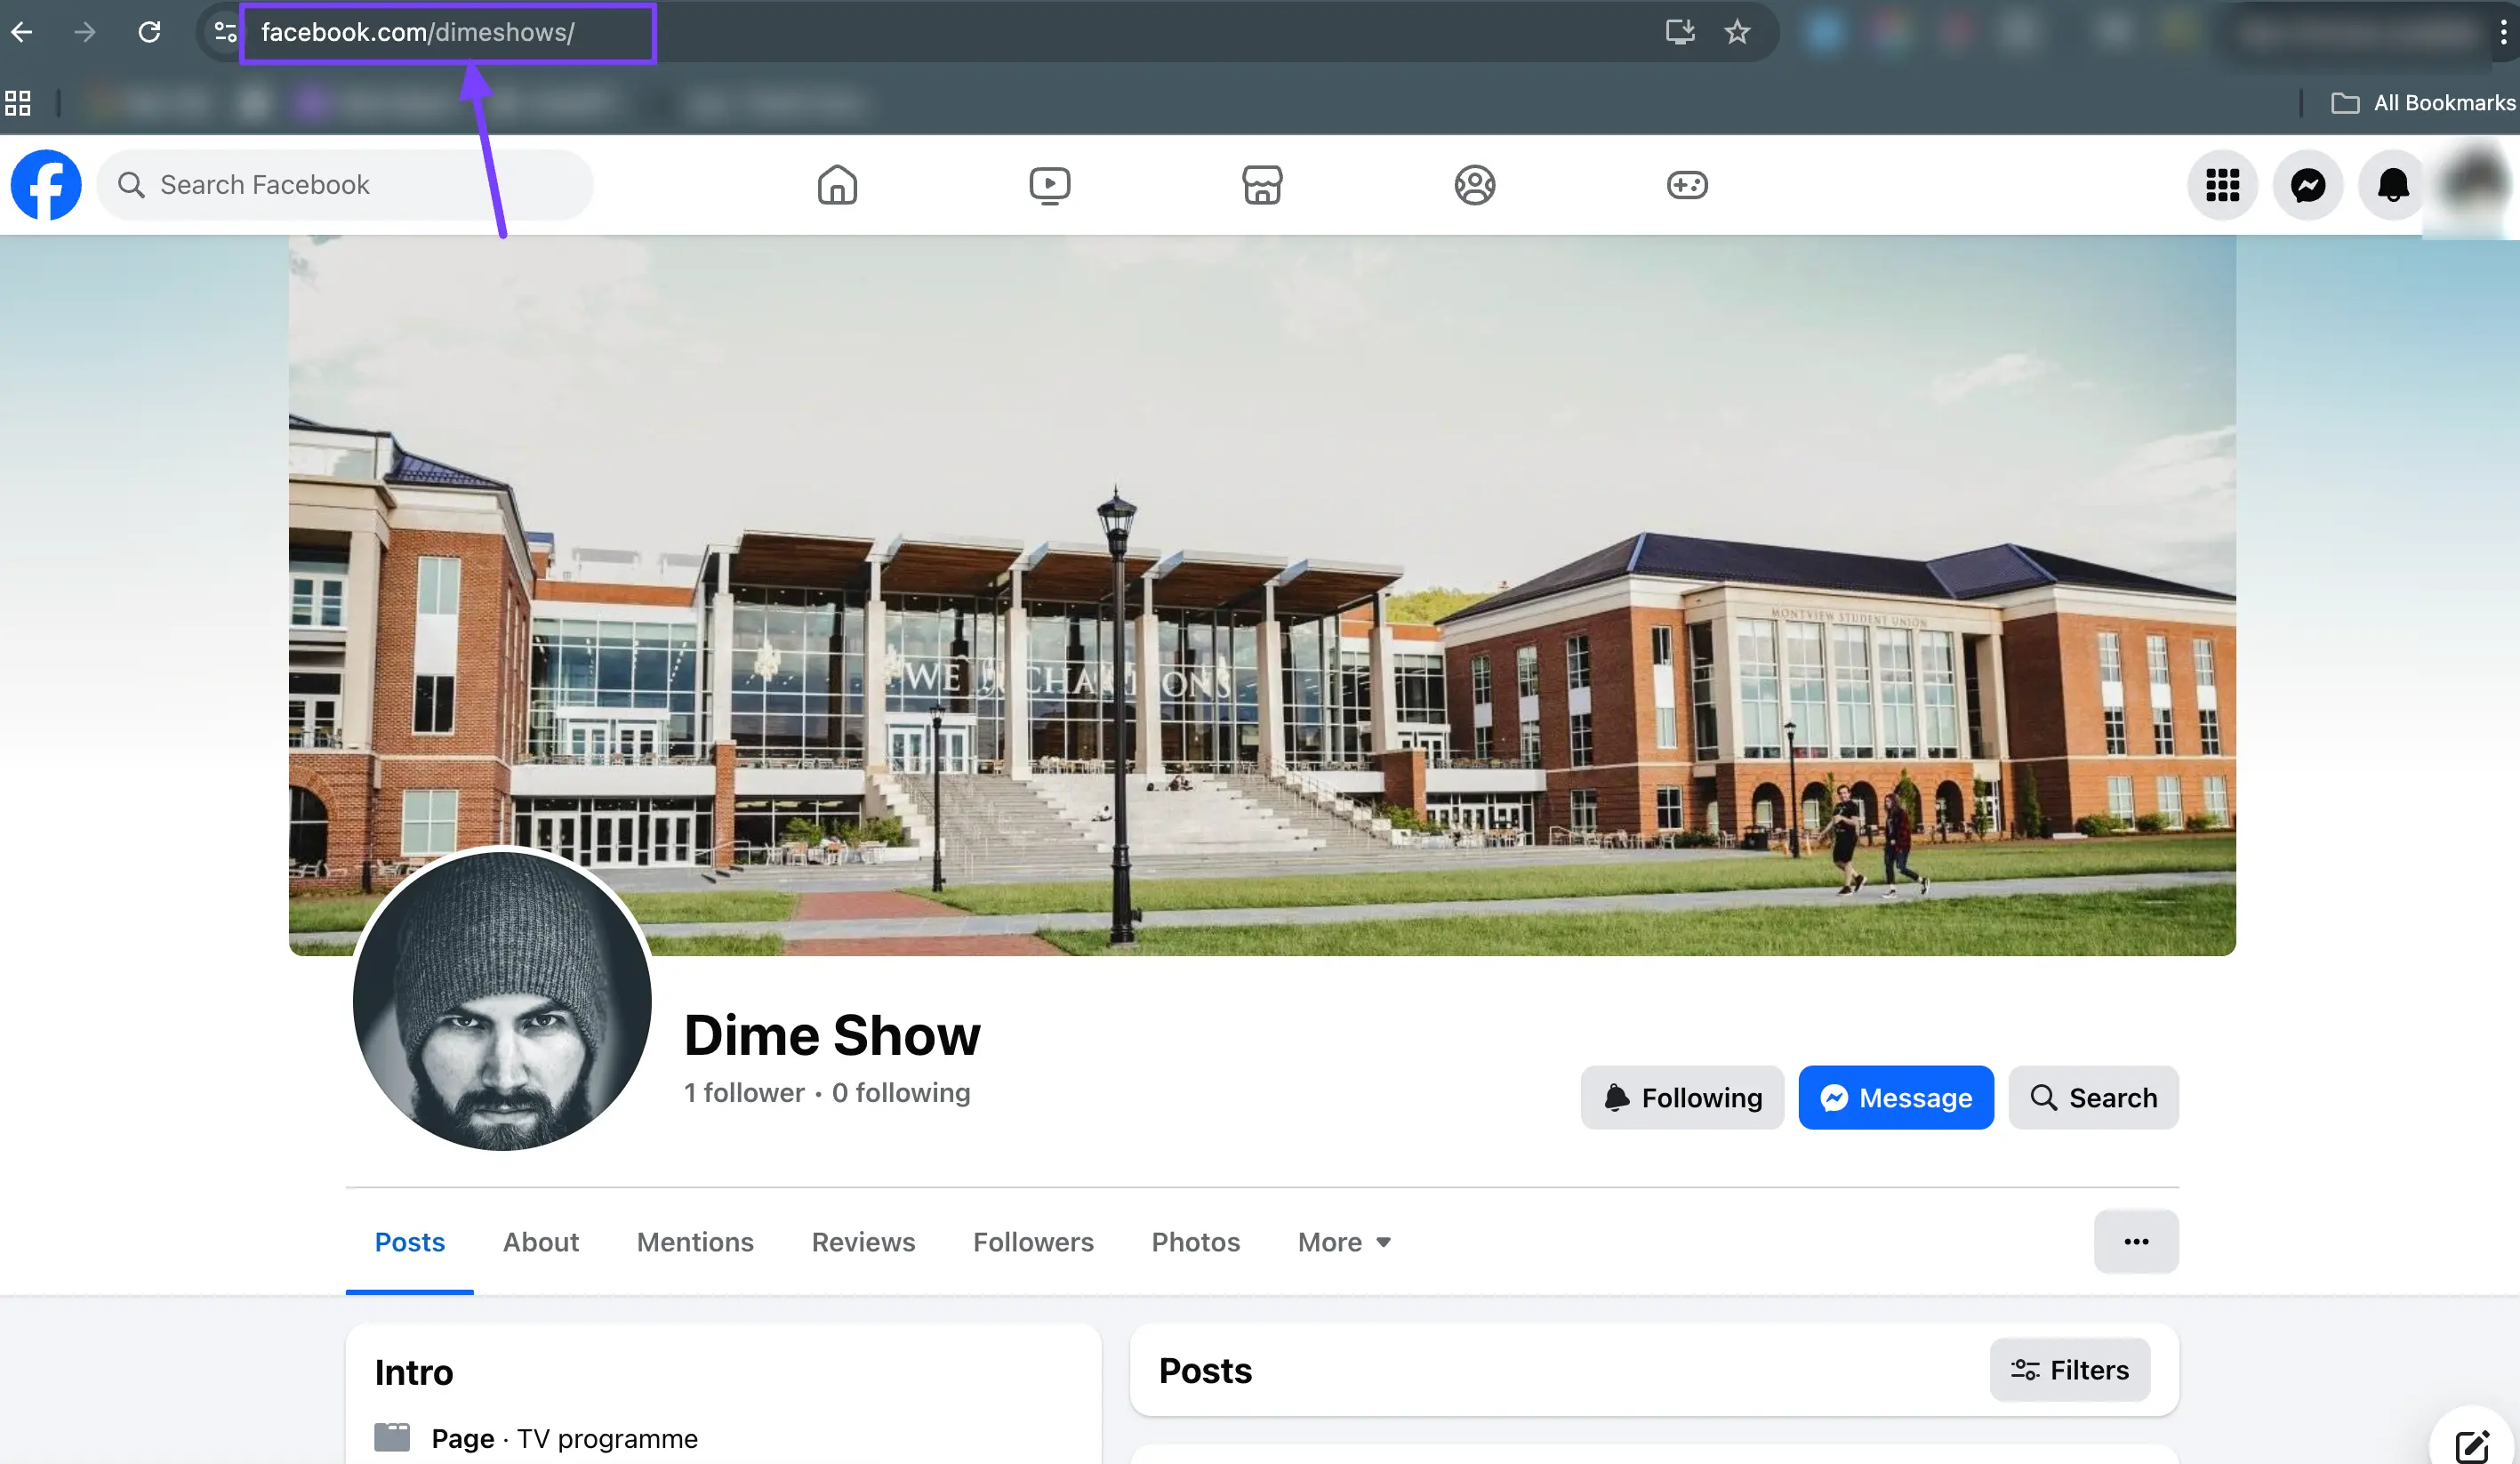
Task: Expand the More dropdown in page tabs
Action: 1344,1242
